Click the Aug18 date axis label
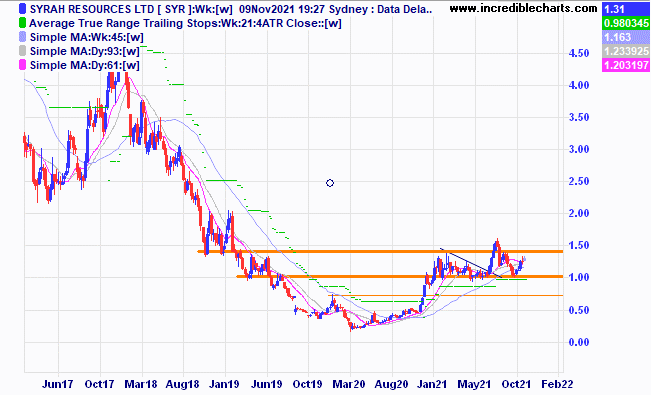651x395 pixels. tap(182, 384)
